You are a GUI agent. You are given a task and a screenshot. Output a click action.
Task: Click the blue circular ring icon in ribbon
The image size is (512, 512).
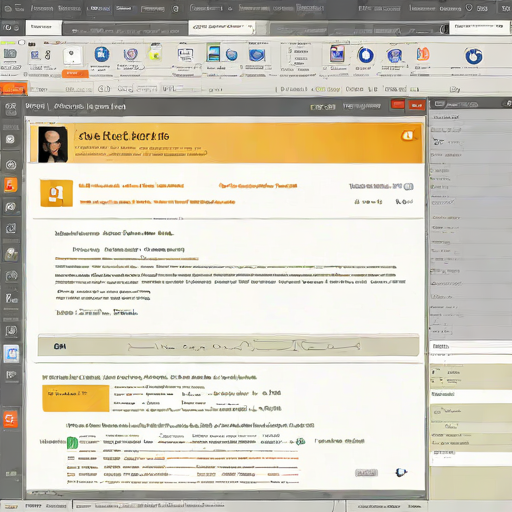point(366,55)
